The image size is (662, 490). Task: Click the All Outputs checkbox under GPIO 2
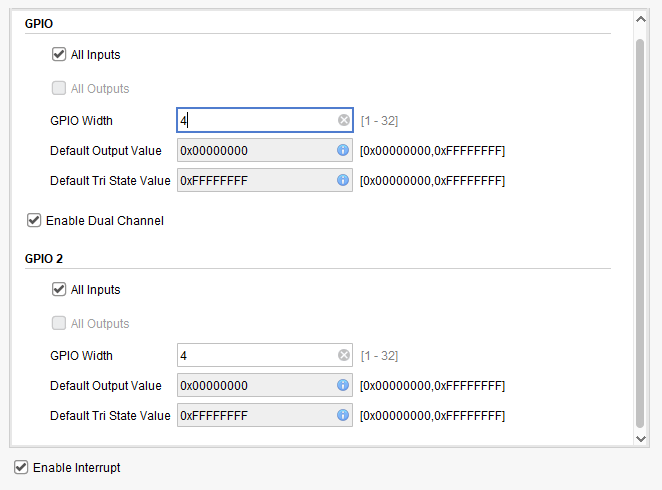pyautogui.click(x=59, y=323)
